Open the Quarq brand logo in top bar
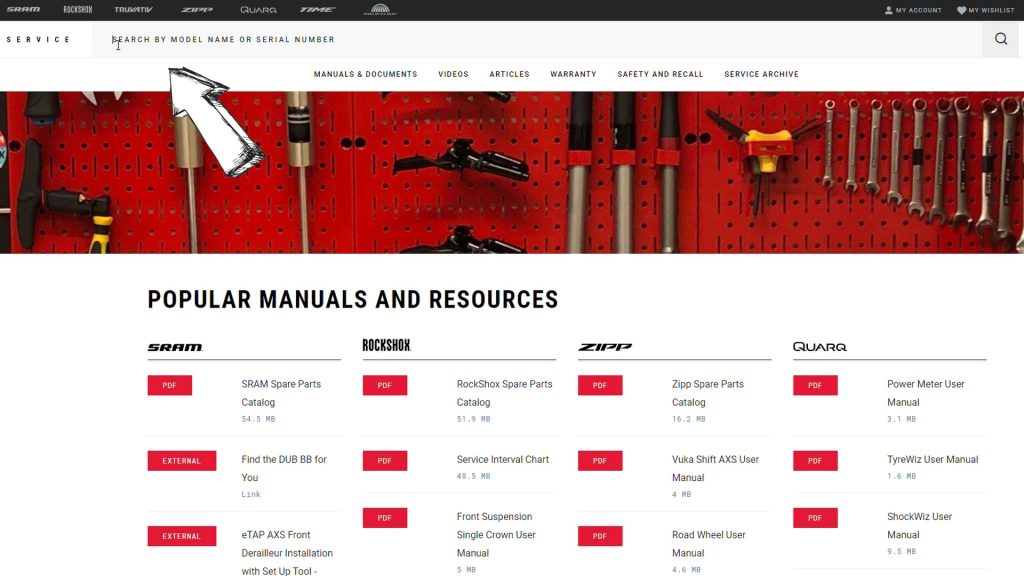The image size is (1024, 576). coord(259,10)
